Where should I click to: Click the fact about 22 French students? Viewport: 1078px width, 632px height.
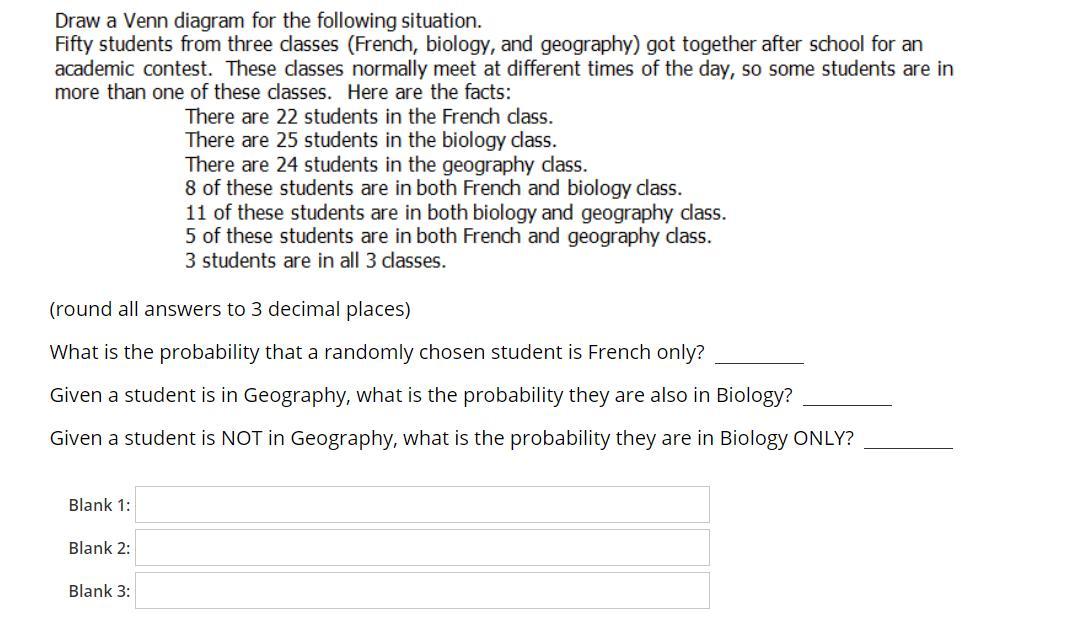point(369,116)
